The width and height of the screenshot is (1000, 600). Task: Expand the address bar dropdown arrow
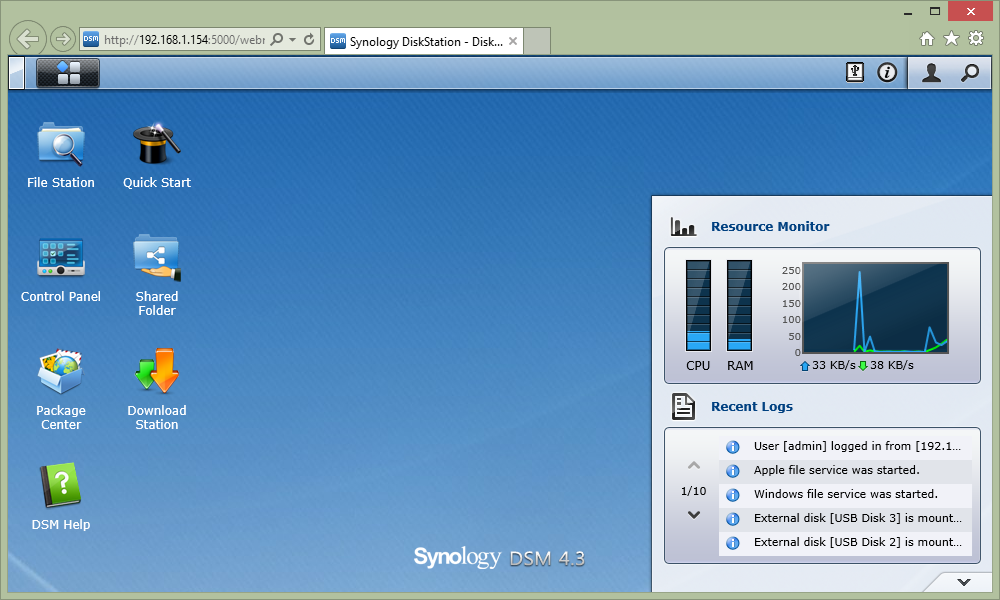(x=292, y=40)
